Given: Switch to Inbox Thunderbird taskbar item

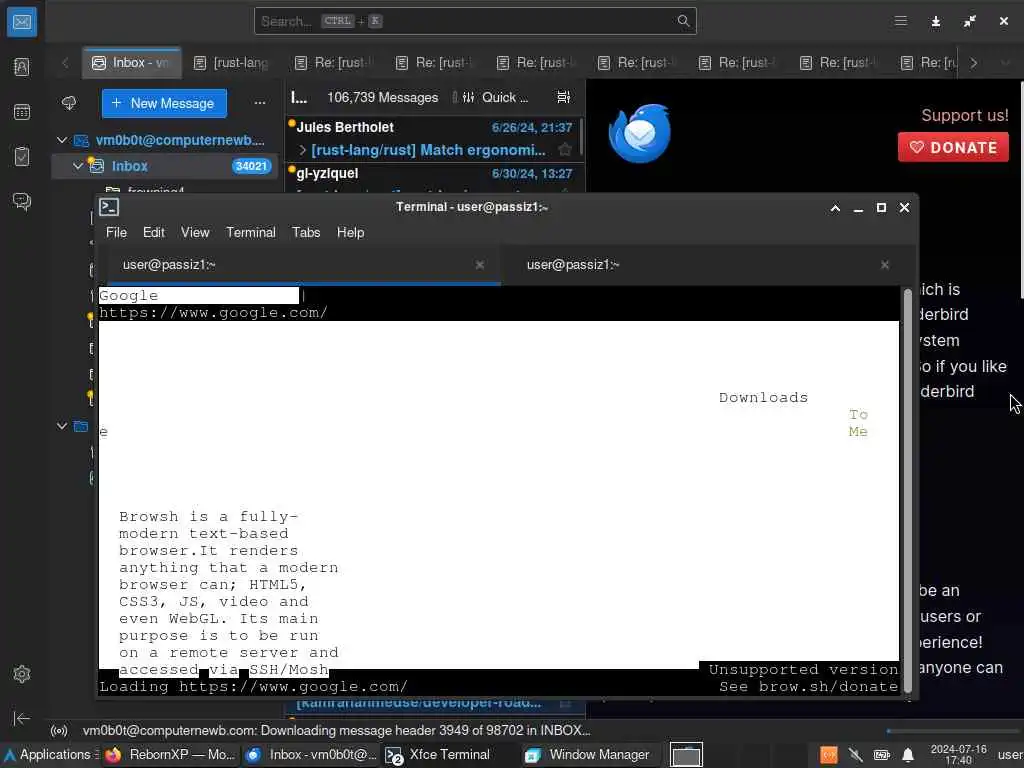Looking at the screenshot, I should [311, 754].
